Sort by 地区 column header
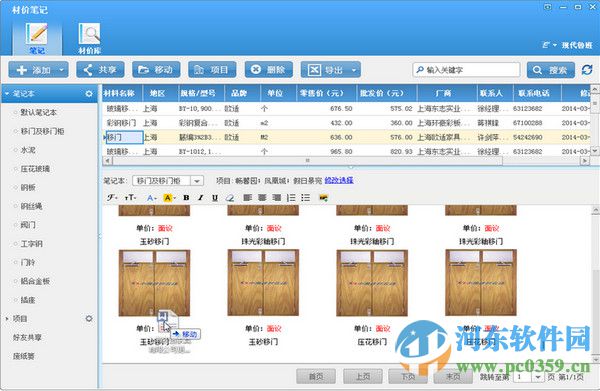This screenshot has width=600, height=391. click(x=160, y=93)
